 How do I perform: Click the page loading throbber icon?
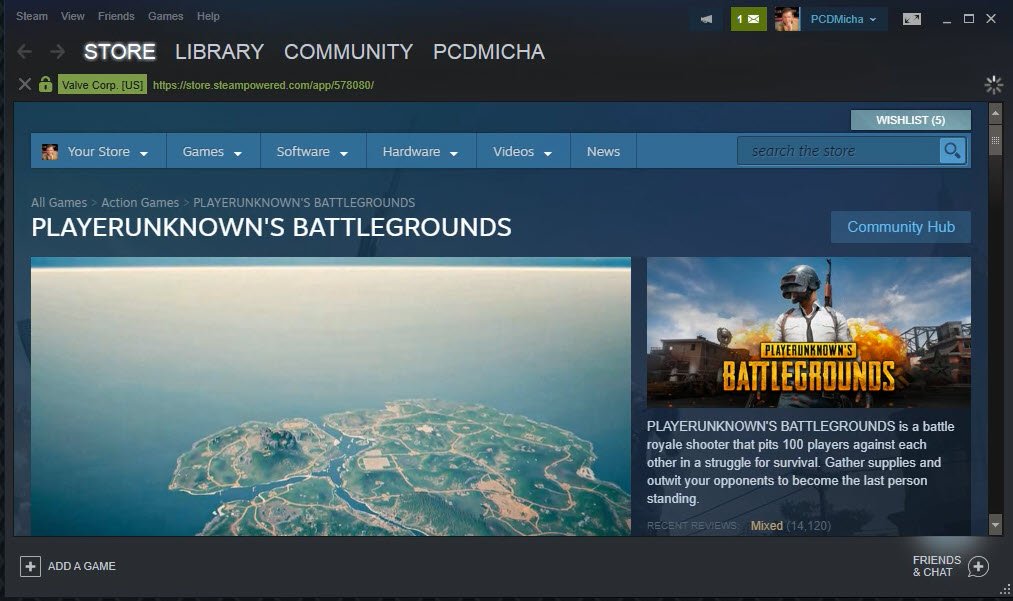click(x=993, y=85)
